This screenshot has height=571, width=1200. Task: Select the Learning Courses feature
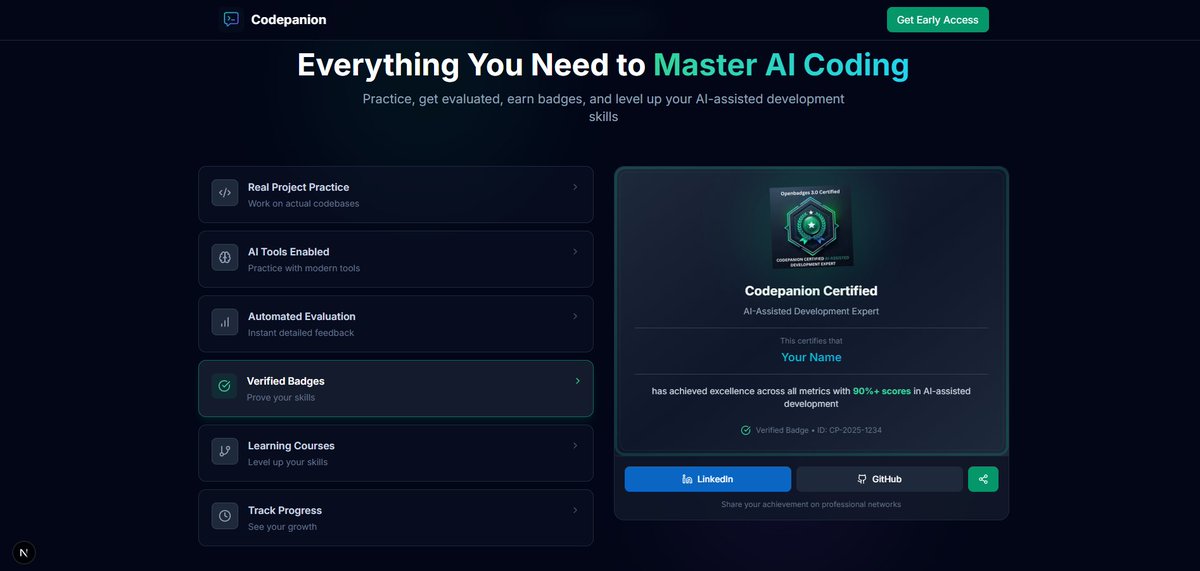click(395, 452)
